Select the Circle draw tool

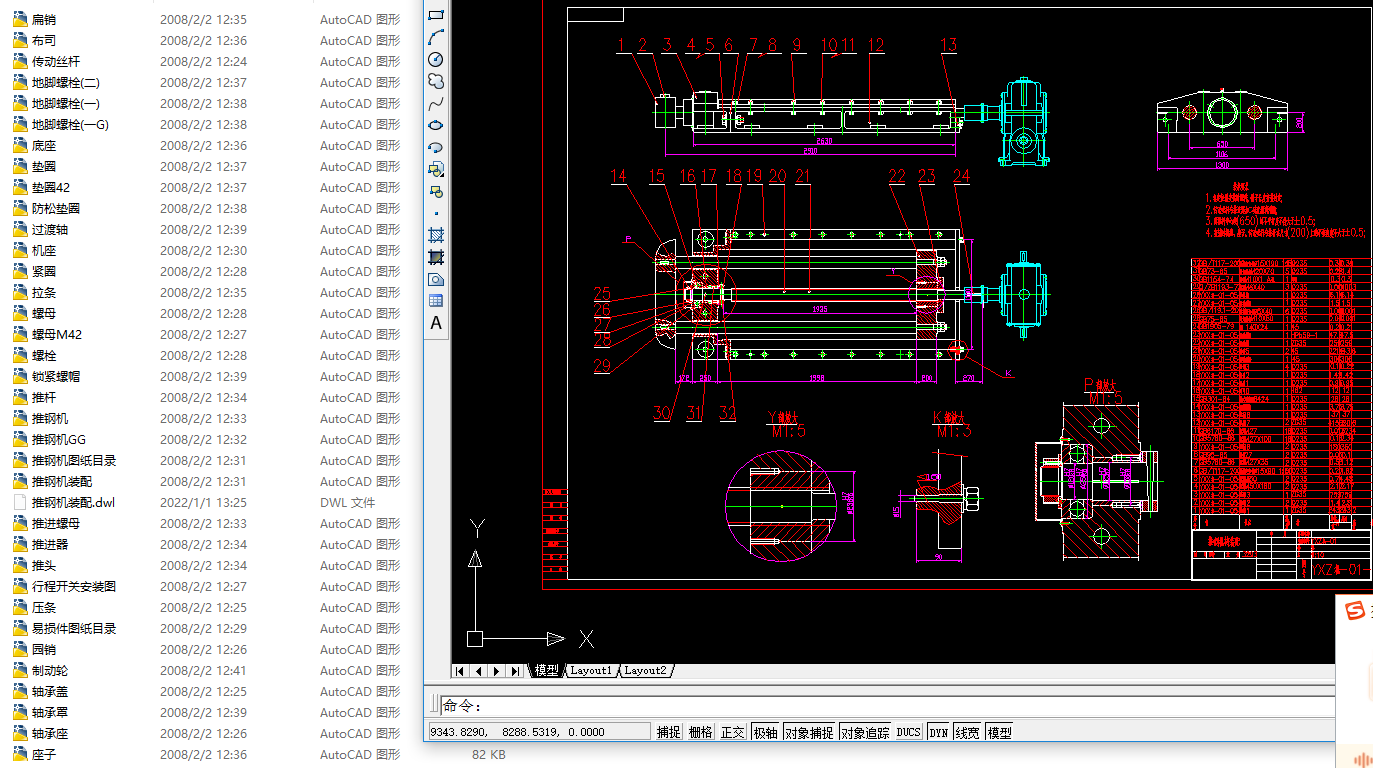(436, 59)
